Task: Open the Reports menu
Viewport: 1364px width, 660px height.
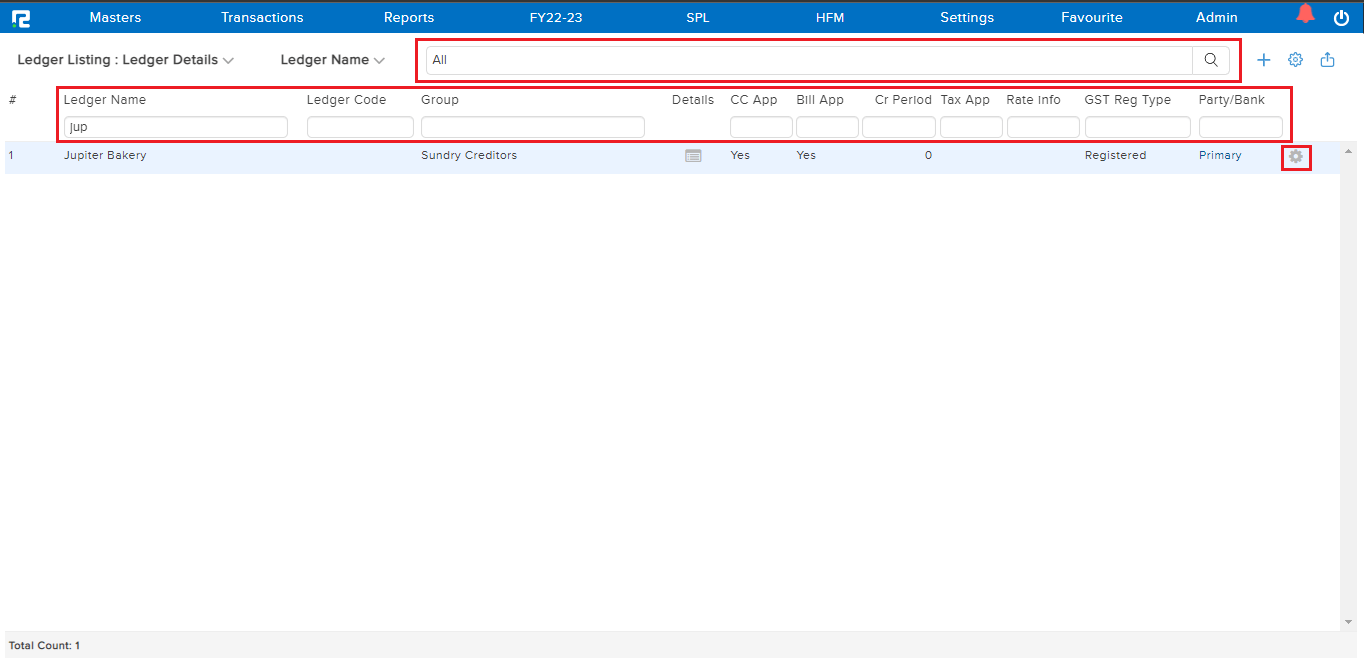Action: point(409,17)
